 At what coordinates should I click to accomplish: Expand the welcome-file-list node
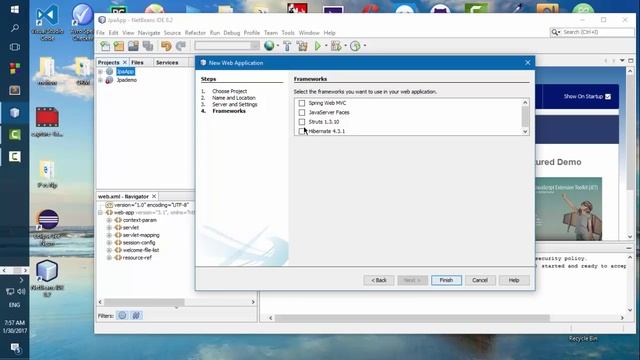(109, 250)
